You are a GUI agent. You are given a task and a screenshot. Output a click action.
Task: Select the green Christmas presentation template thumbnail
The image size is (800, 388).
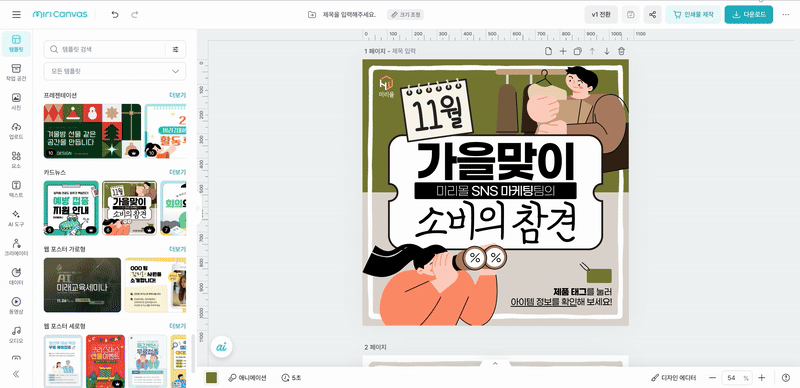pos(92,131)
